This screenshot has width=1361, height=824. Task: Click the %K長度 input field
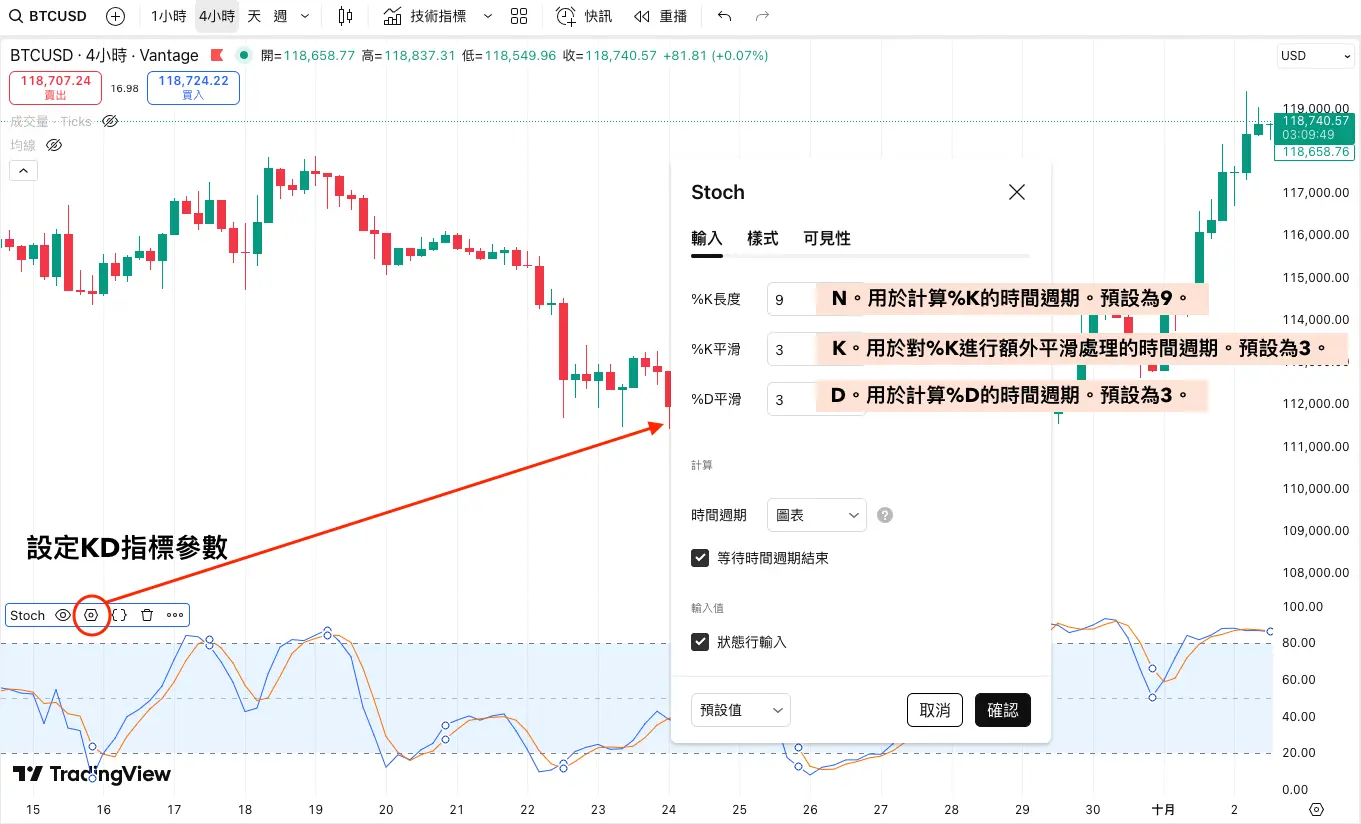coord(790,299)
